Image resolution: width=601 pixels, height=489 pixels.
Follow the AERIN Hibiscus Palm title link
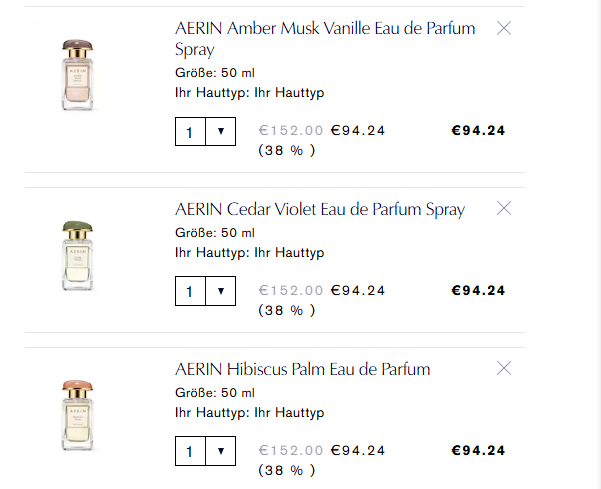click(x=302, y=369)
